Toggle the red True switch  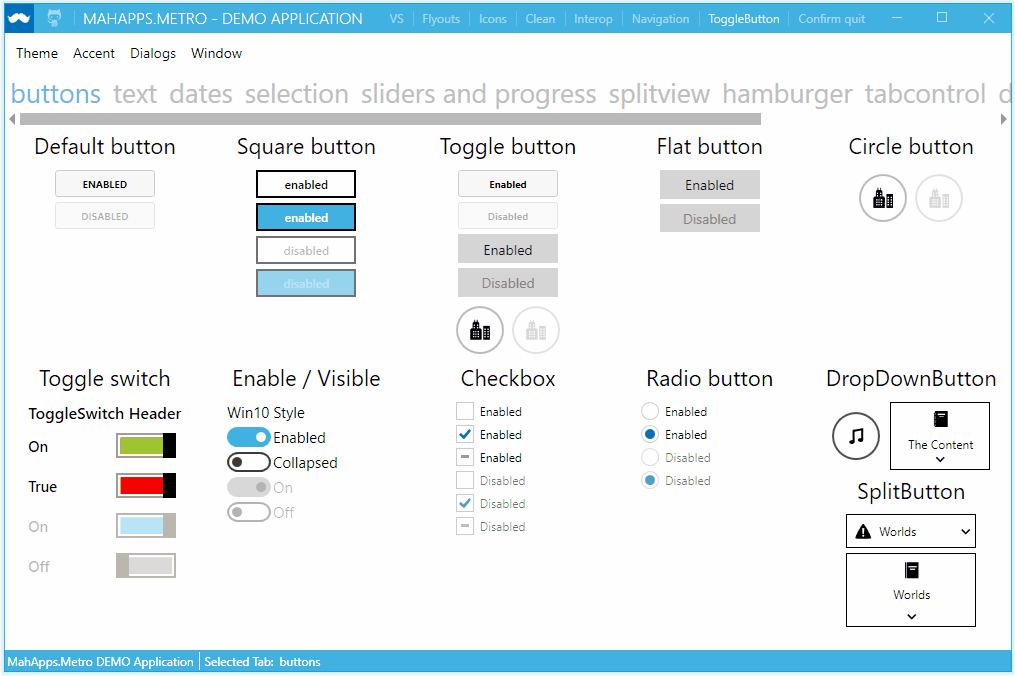146,486
